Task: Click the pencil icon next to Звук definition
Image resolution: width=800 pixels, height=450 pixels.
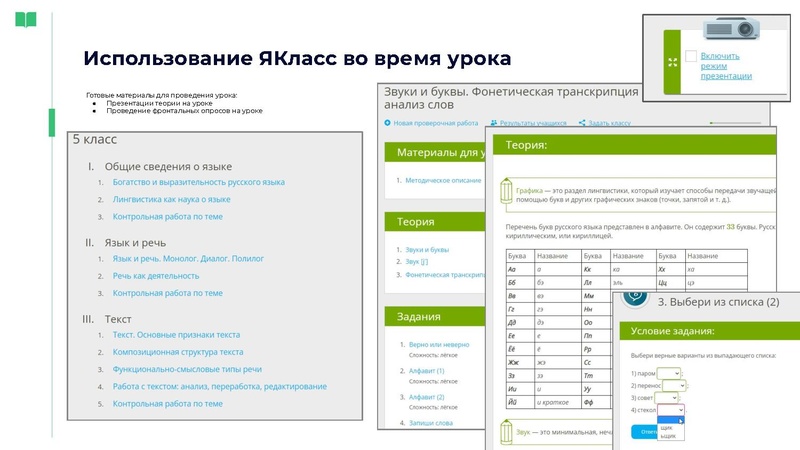Action: point(506,432)
